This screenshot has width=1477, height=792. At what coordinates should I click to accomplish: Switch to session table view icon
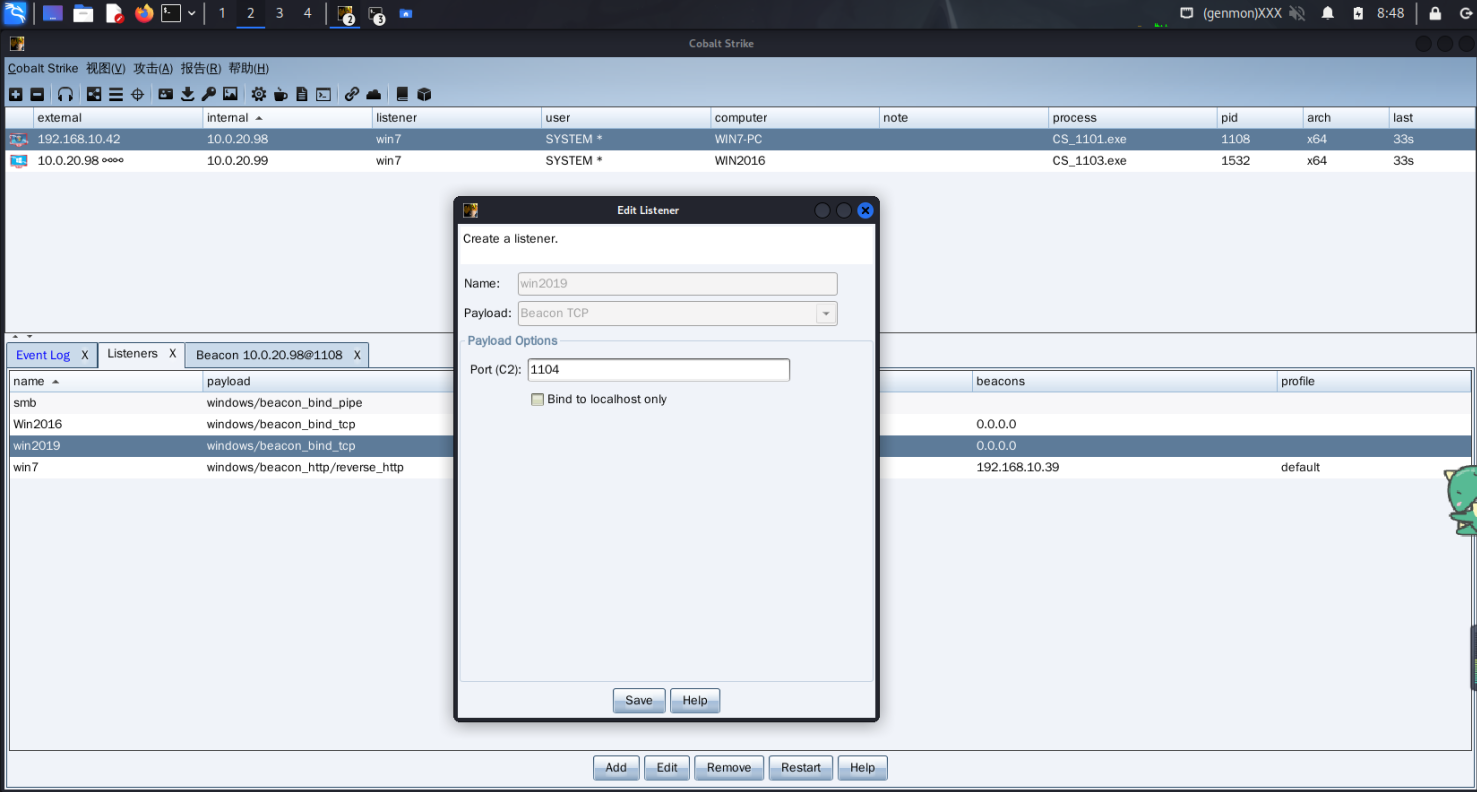(x=116, y=94)
